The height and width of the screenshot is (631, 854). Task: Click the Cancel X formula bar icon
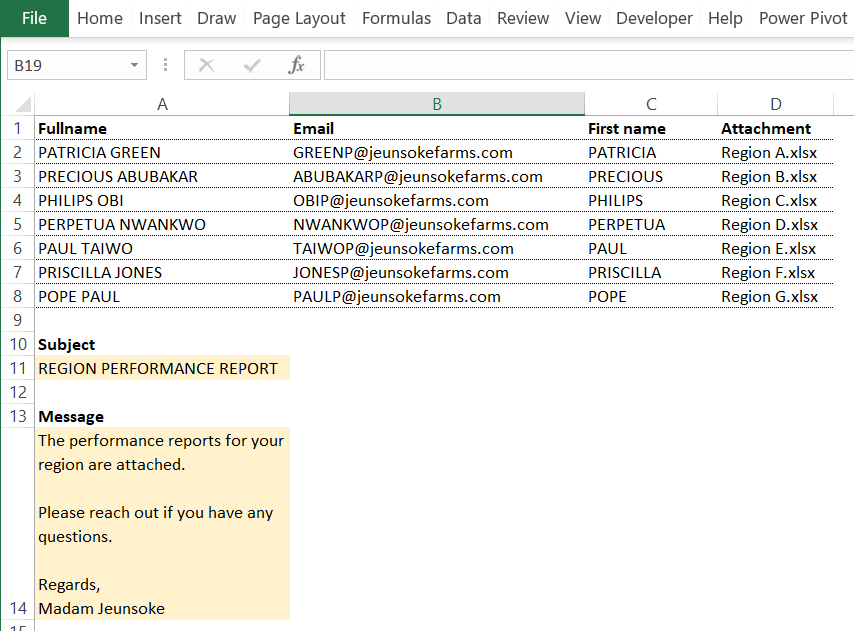pos(206,65)
